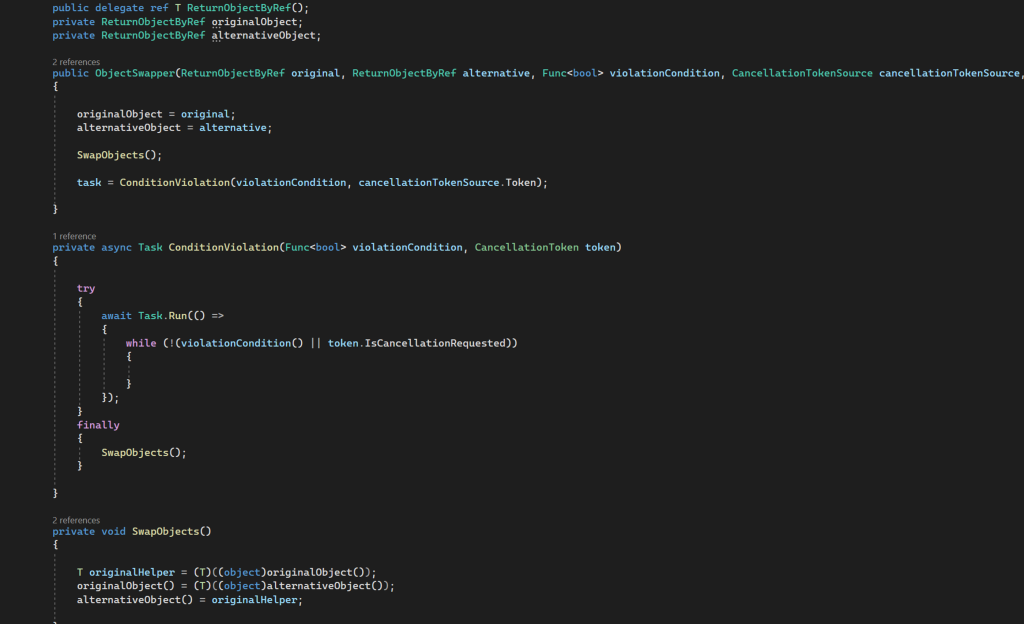Click the SwapObjects call inside the constructor
Image resolution: width=1024 pixels, height=624 pixels.
[116, 155]
